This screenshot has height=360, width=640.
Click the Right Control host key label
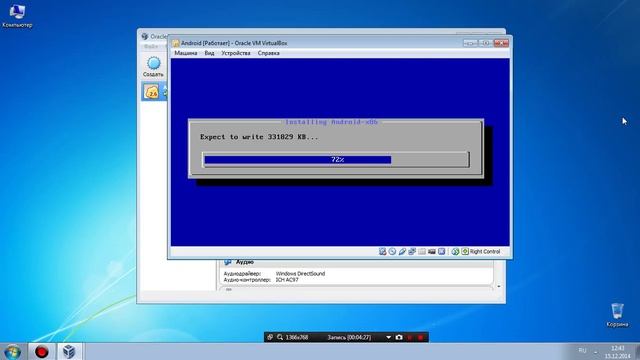tap(485, 251)
